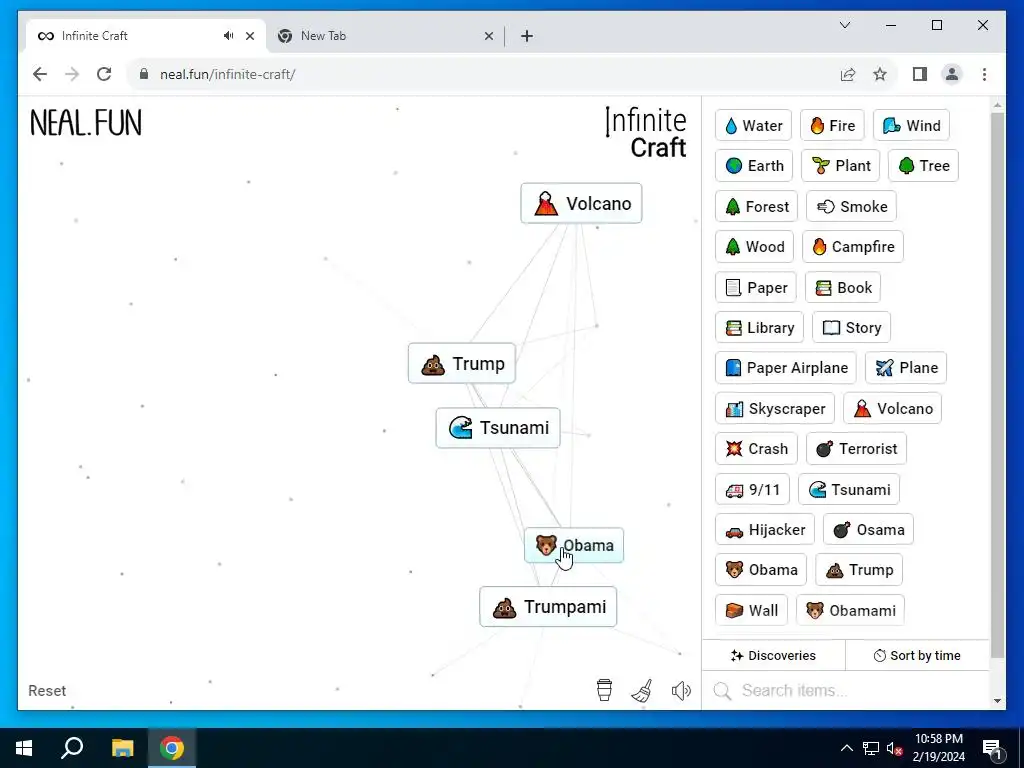Click the Volcano card on the canvas
This screenshot has height=768, width=1024.
tap(581, 204)
